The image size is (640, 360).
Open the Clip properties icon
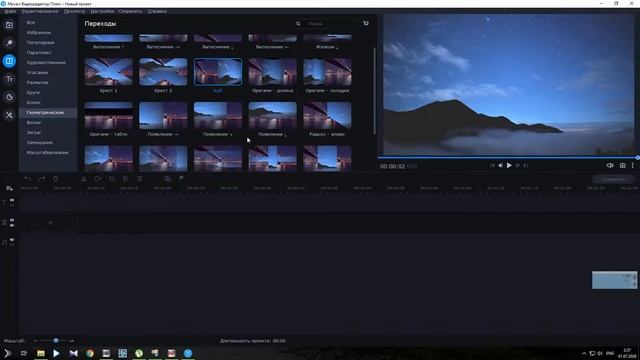click(x=140, y=179)
